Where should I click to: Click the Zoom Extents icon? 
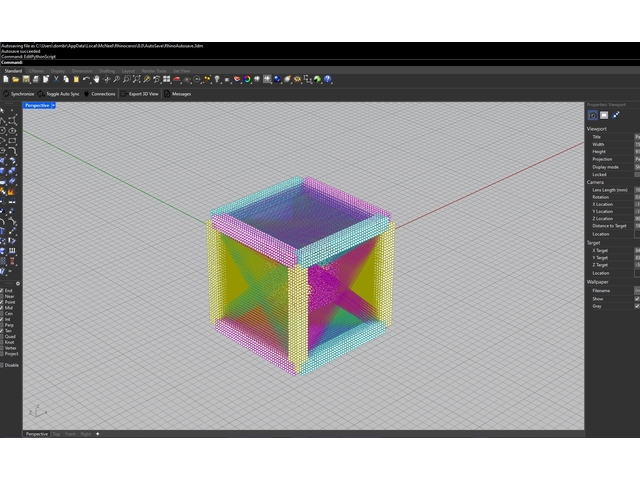136,79
